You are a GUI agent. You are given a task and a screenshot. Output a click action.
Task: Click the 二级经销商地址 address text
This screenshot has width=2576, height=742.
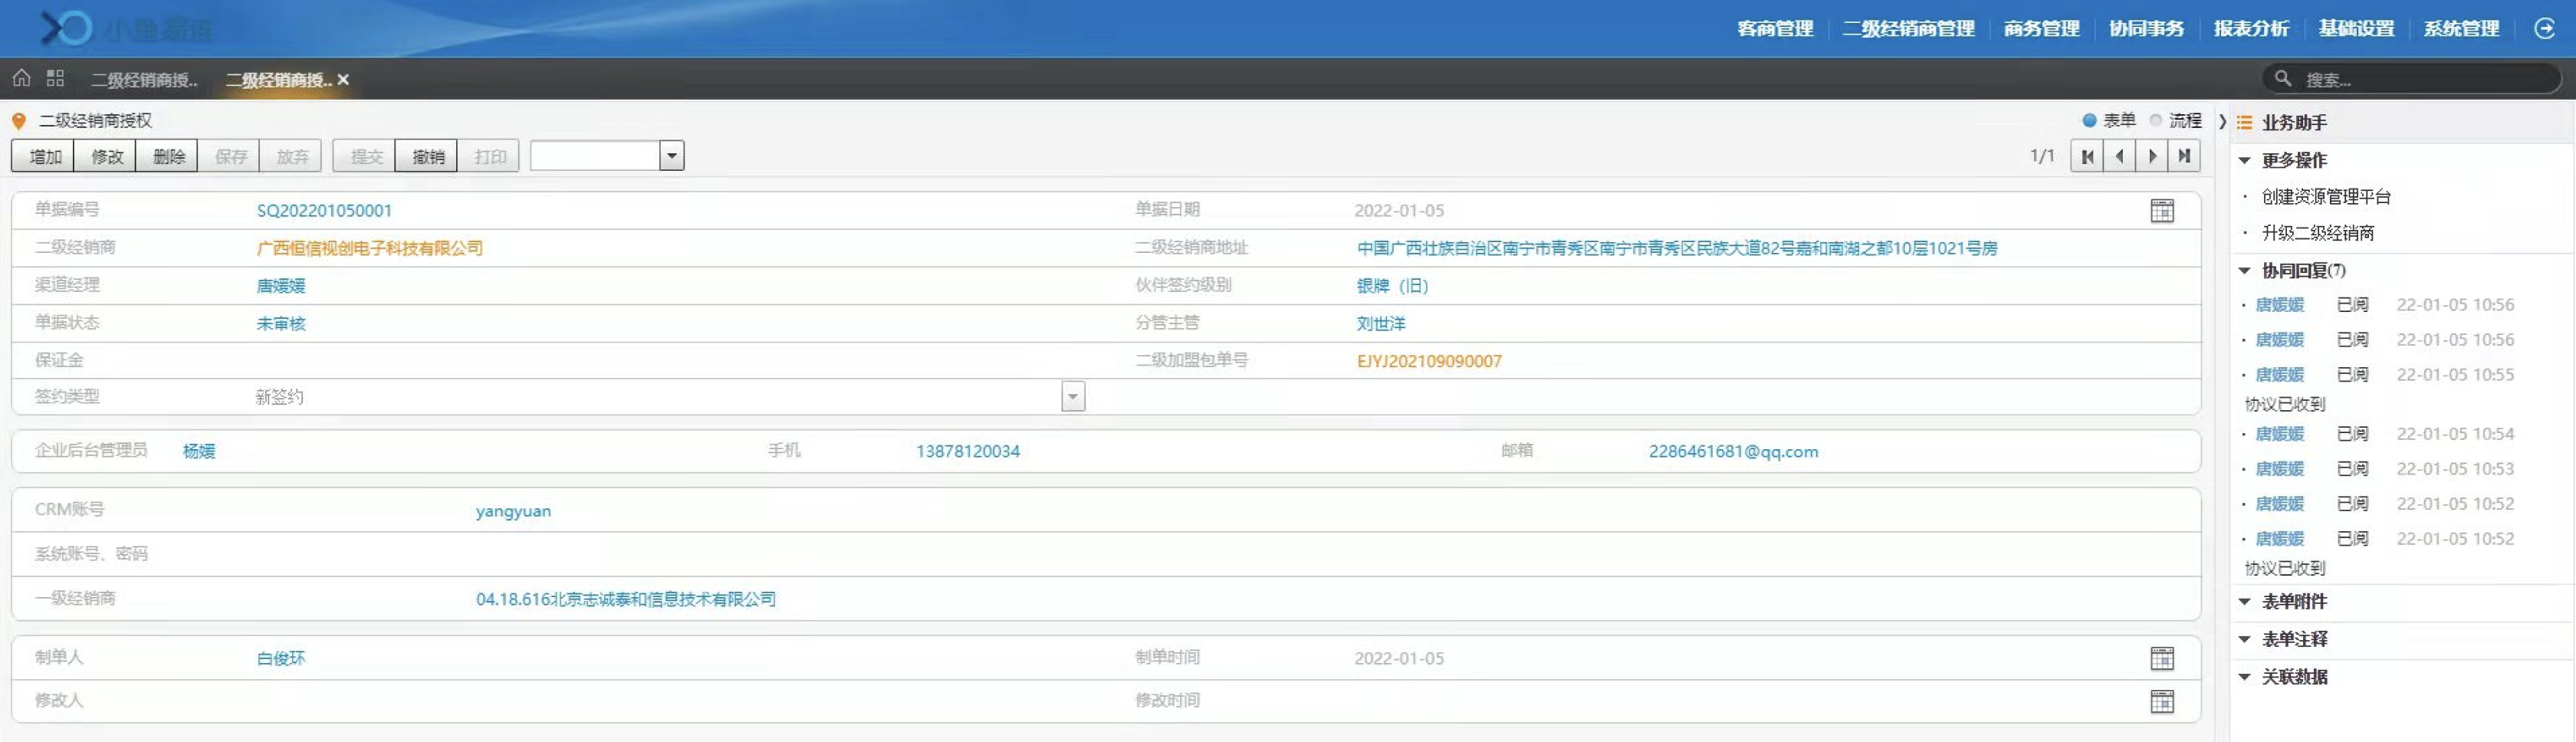click(1677, 248)
